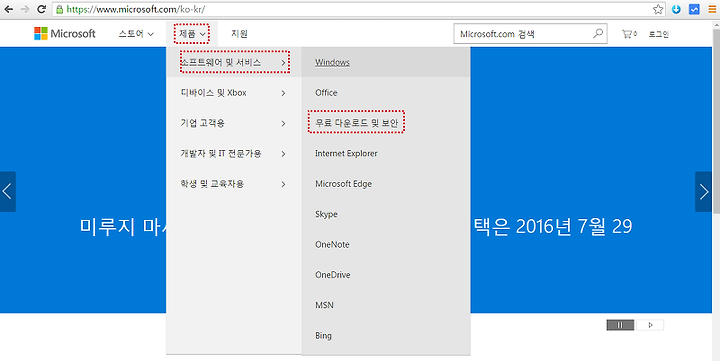Collapse the 제품 dropdown menu
The width and height of the screenshot is (720, 361).
[192, 34]
